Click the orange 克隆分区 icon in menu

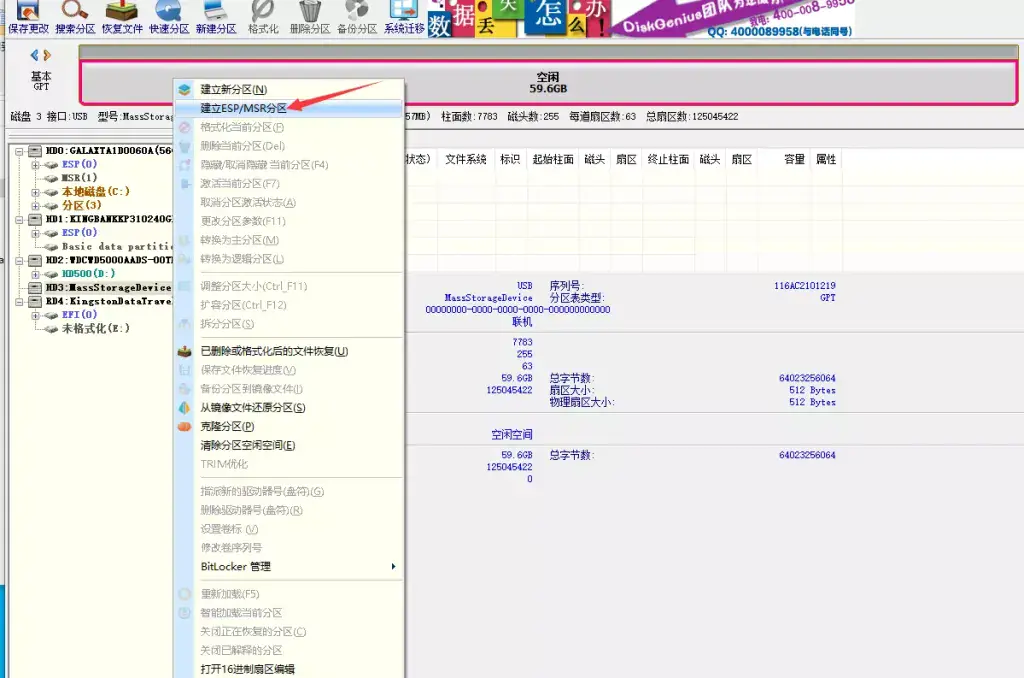pos(185,427)
